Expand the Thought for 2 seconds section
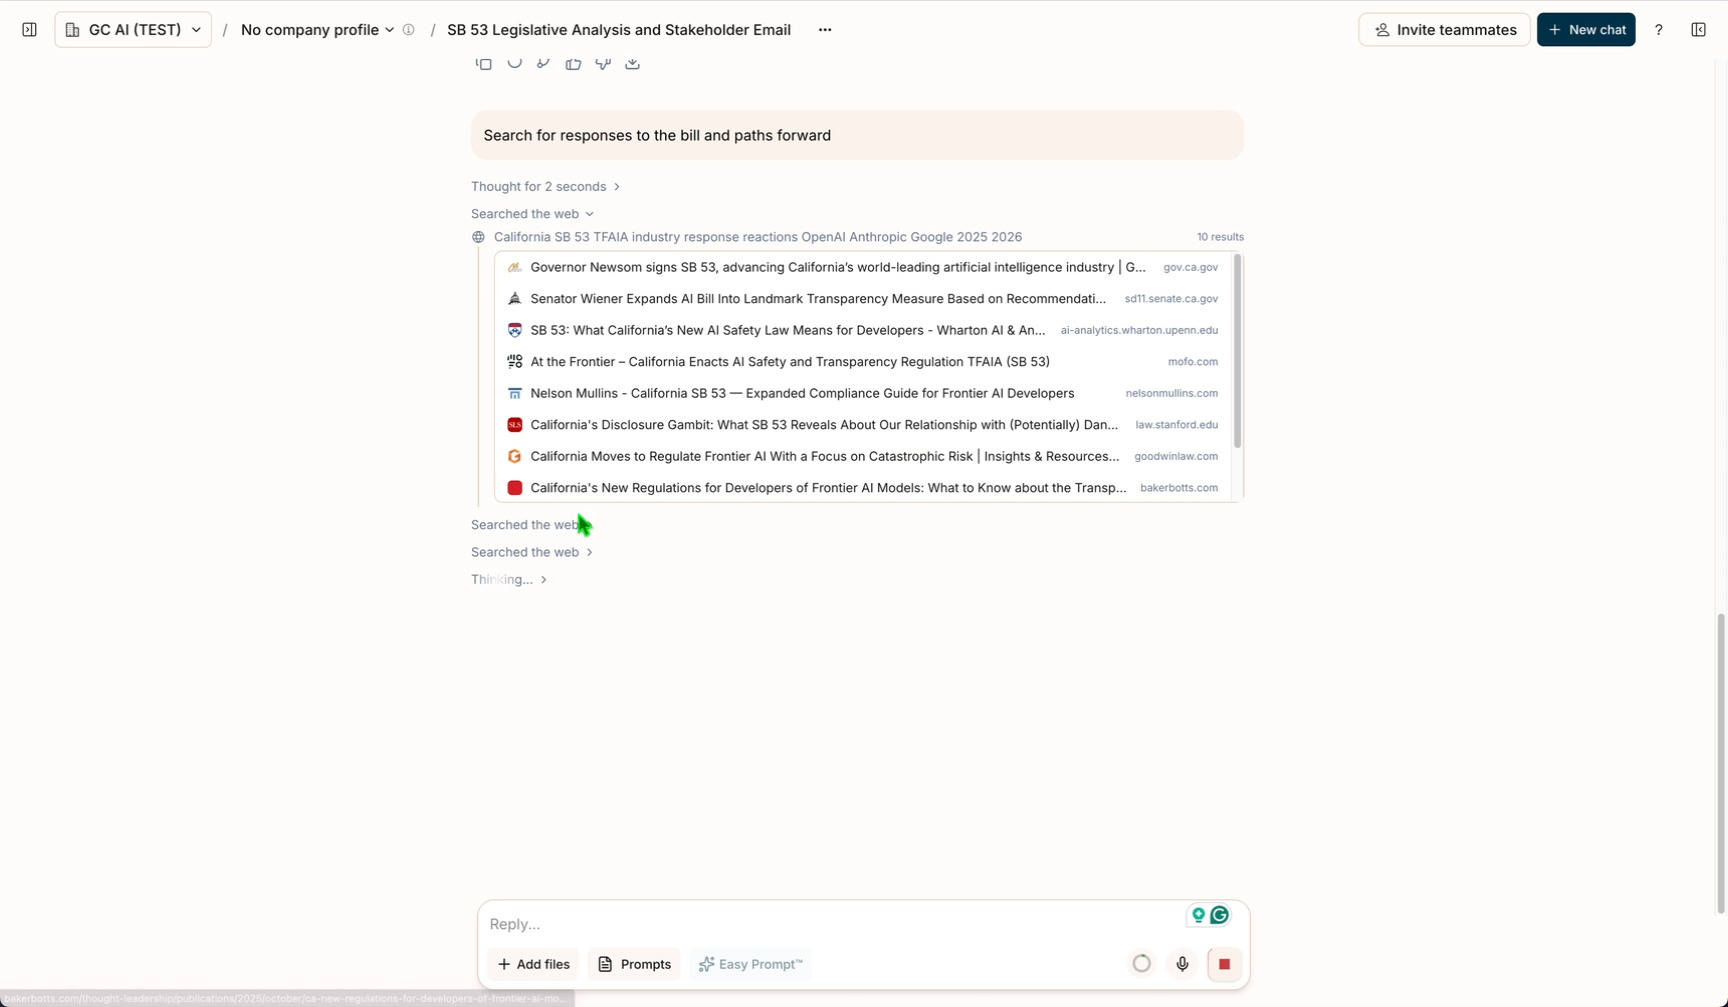The height and width of the screenshot is (1007, 1728). (x=545, y=187)
